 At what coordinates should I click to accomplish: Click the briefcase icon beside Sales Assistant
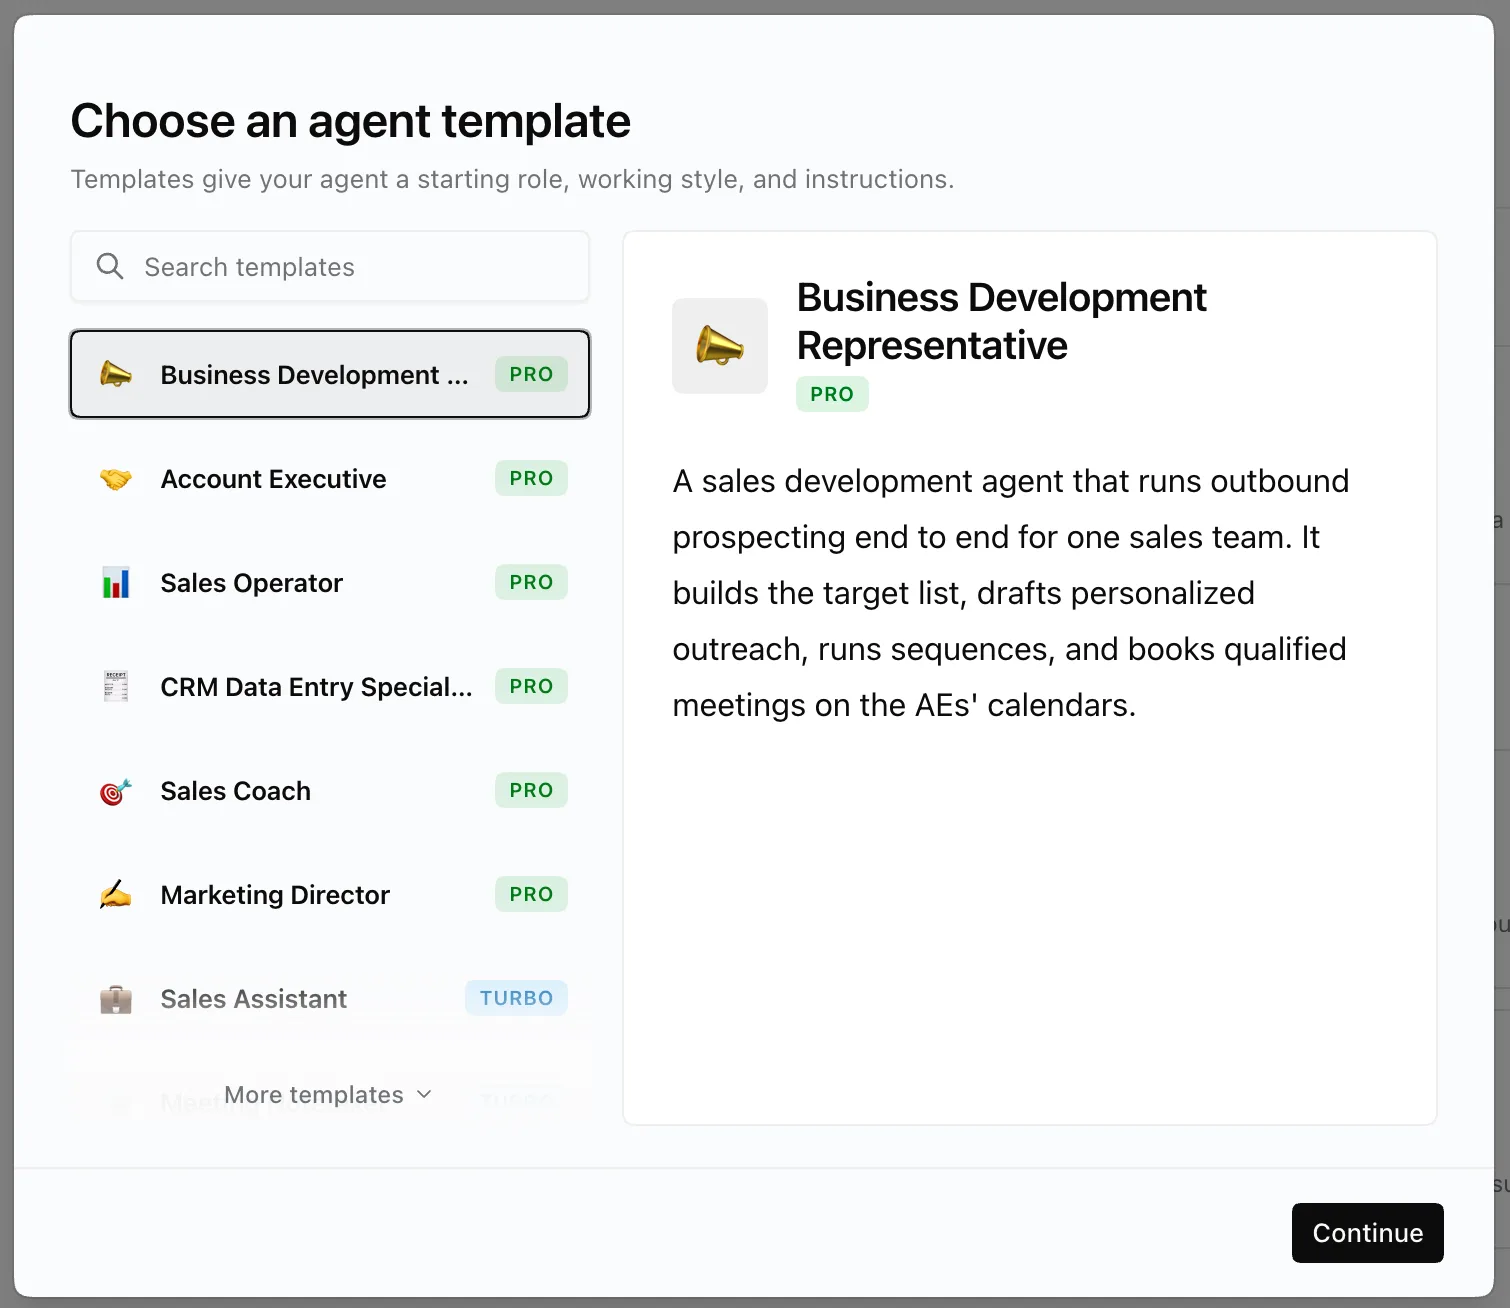click(x=116, y=999)
